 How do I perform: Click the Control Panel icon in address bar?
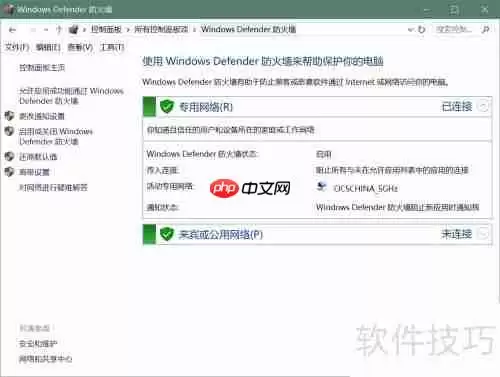(x=73, y=30)
